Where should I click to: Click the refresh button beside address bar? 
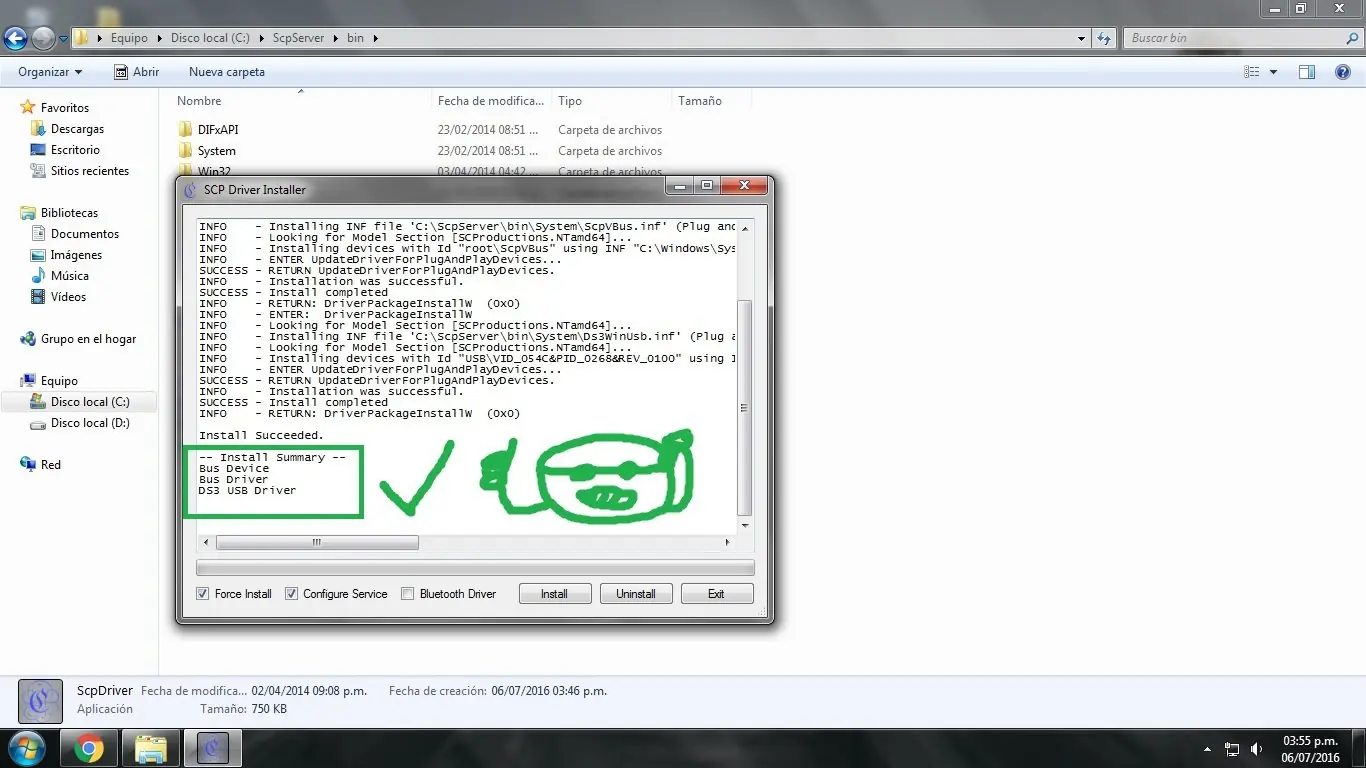[x=1104, y=38]
